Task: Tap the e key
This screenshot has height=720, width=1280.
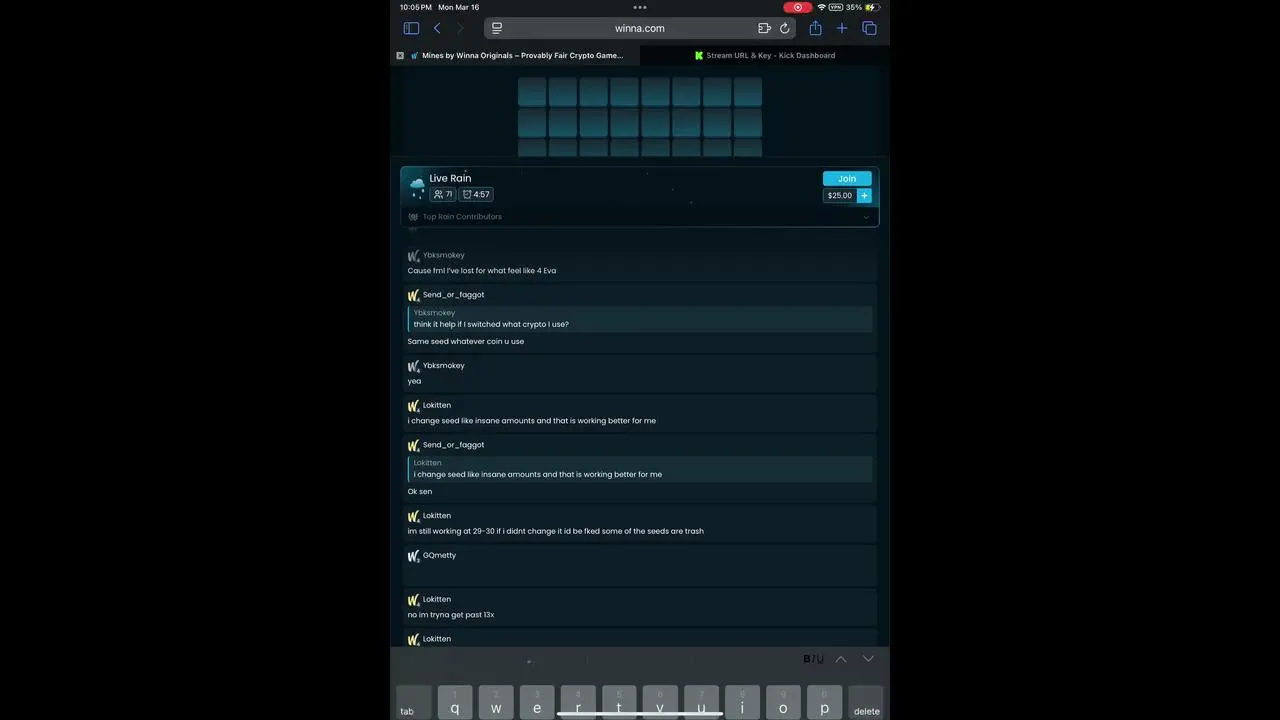Action: [x=537, y=702]
